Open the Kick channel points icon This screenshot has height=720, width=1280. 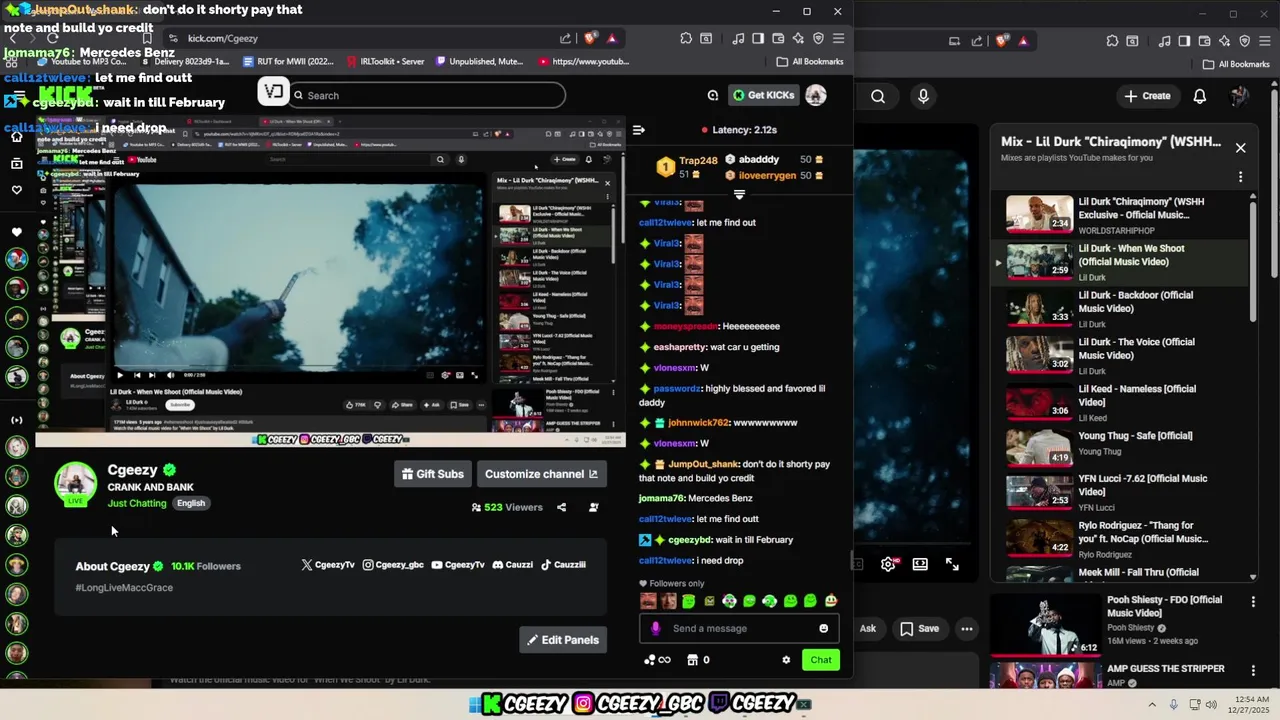(x=657, y=660)
